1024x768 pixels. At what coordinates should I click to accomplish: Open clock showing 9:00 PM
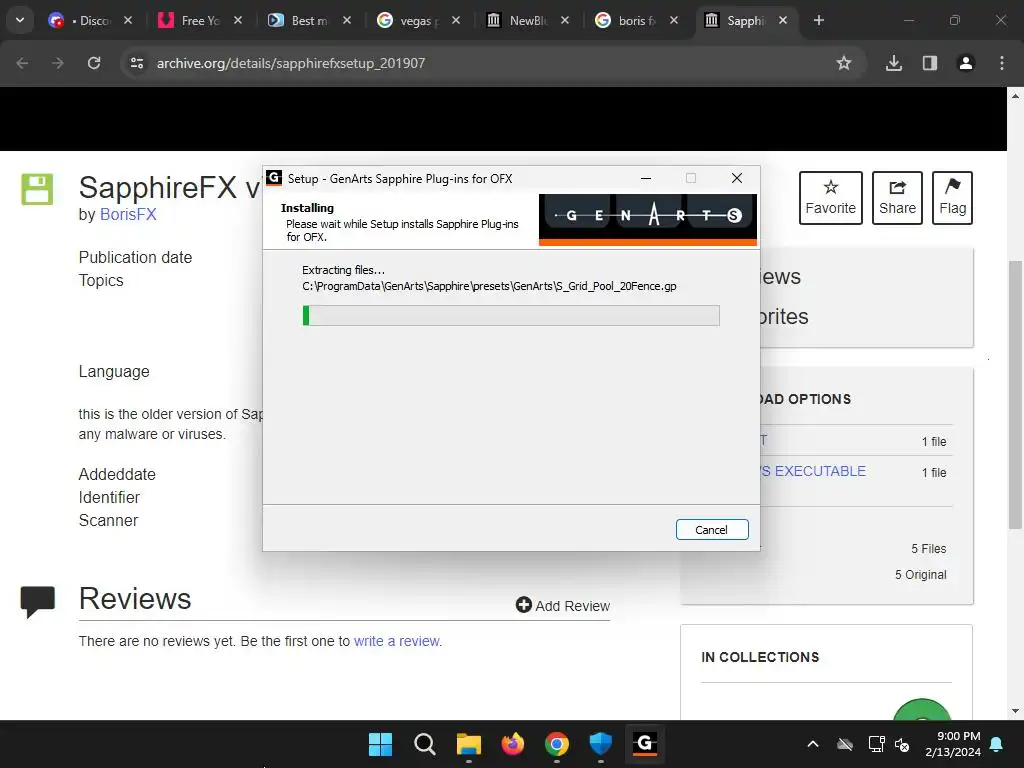click(x=953, y=744)
